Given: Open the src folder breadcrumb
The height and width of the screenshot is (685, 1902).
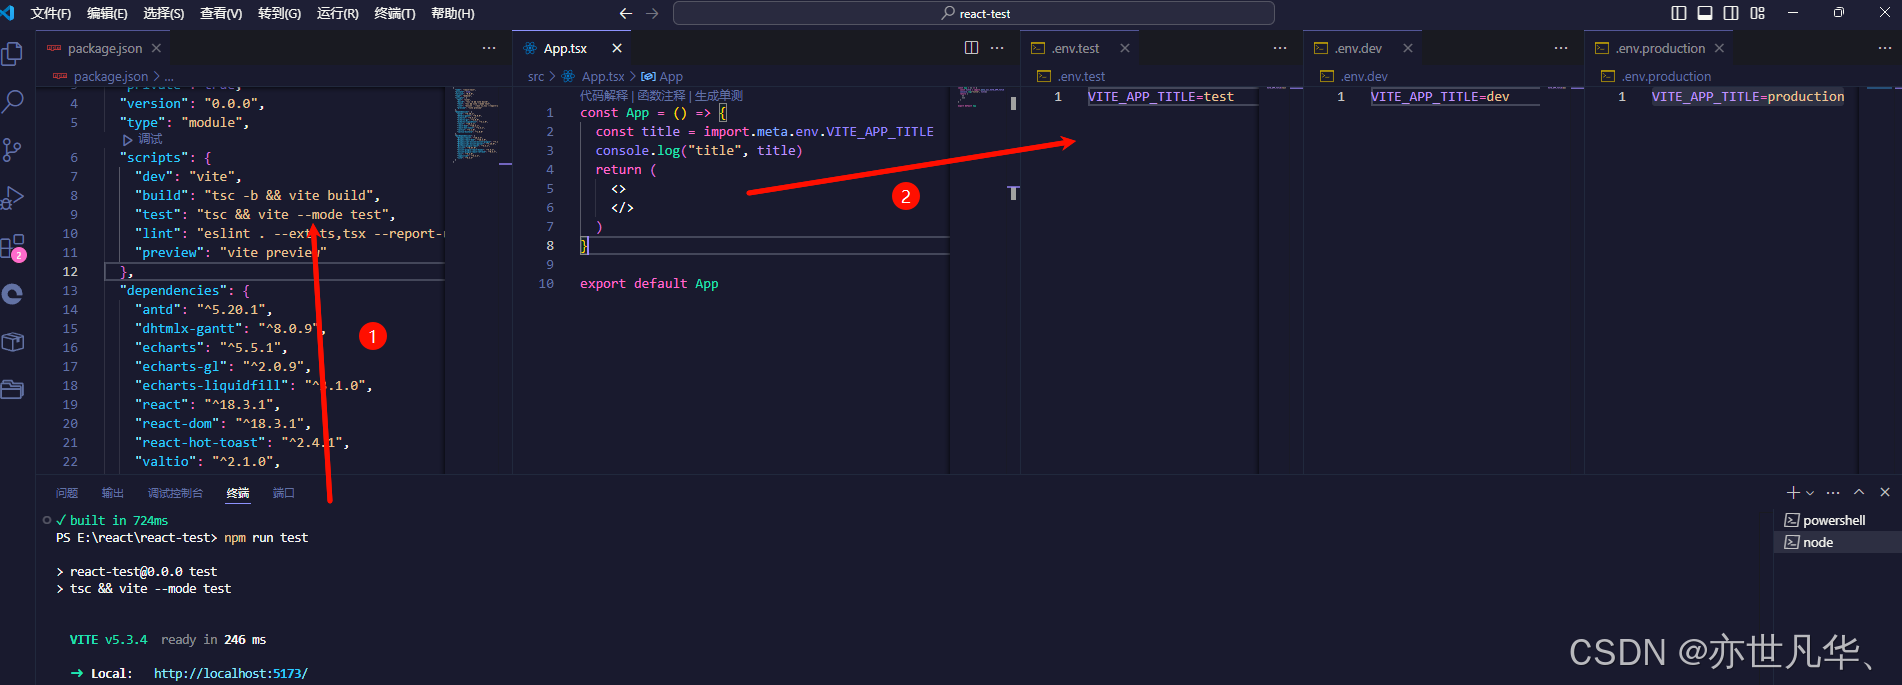Looking at the screenshot, I should [x=536, y=76].
